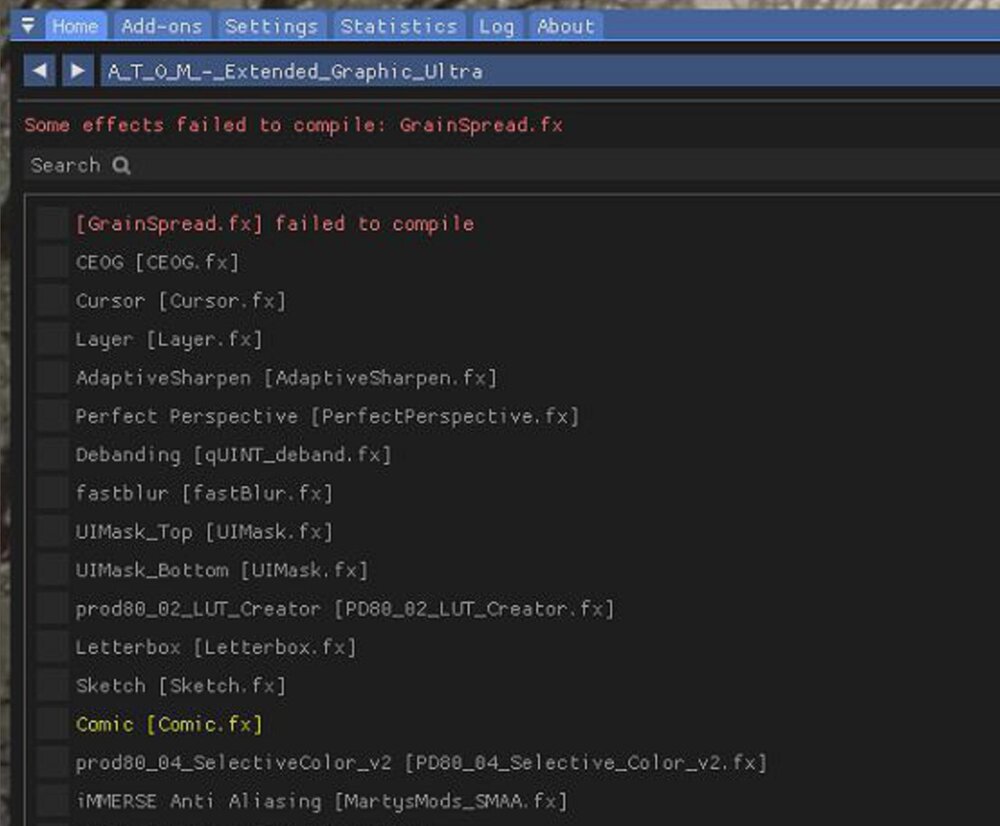
Task: Click into the Search effects field
Action: tap(500, 166)
